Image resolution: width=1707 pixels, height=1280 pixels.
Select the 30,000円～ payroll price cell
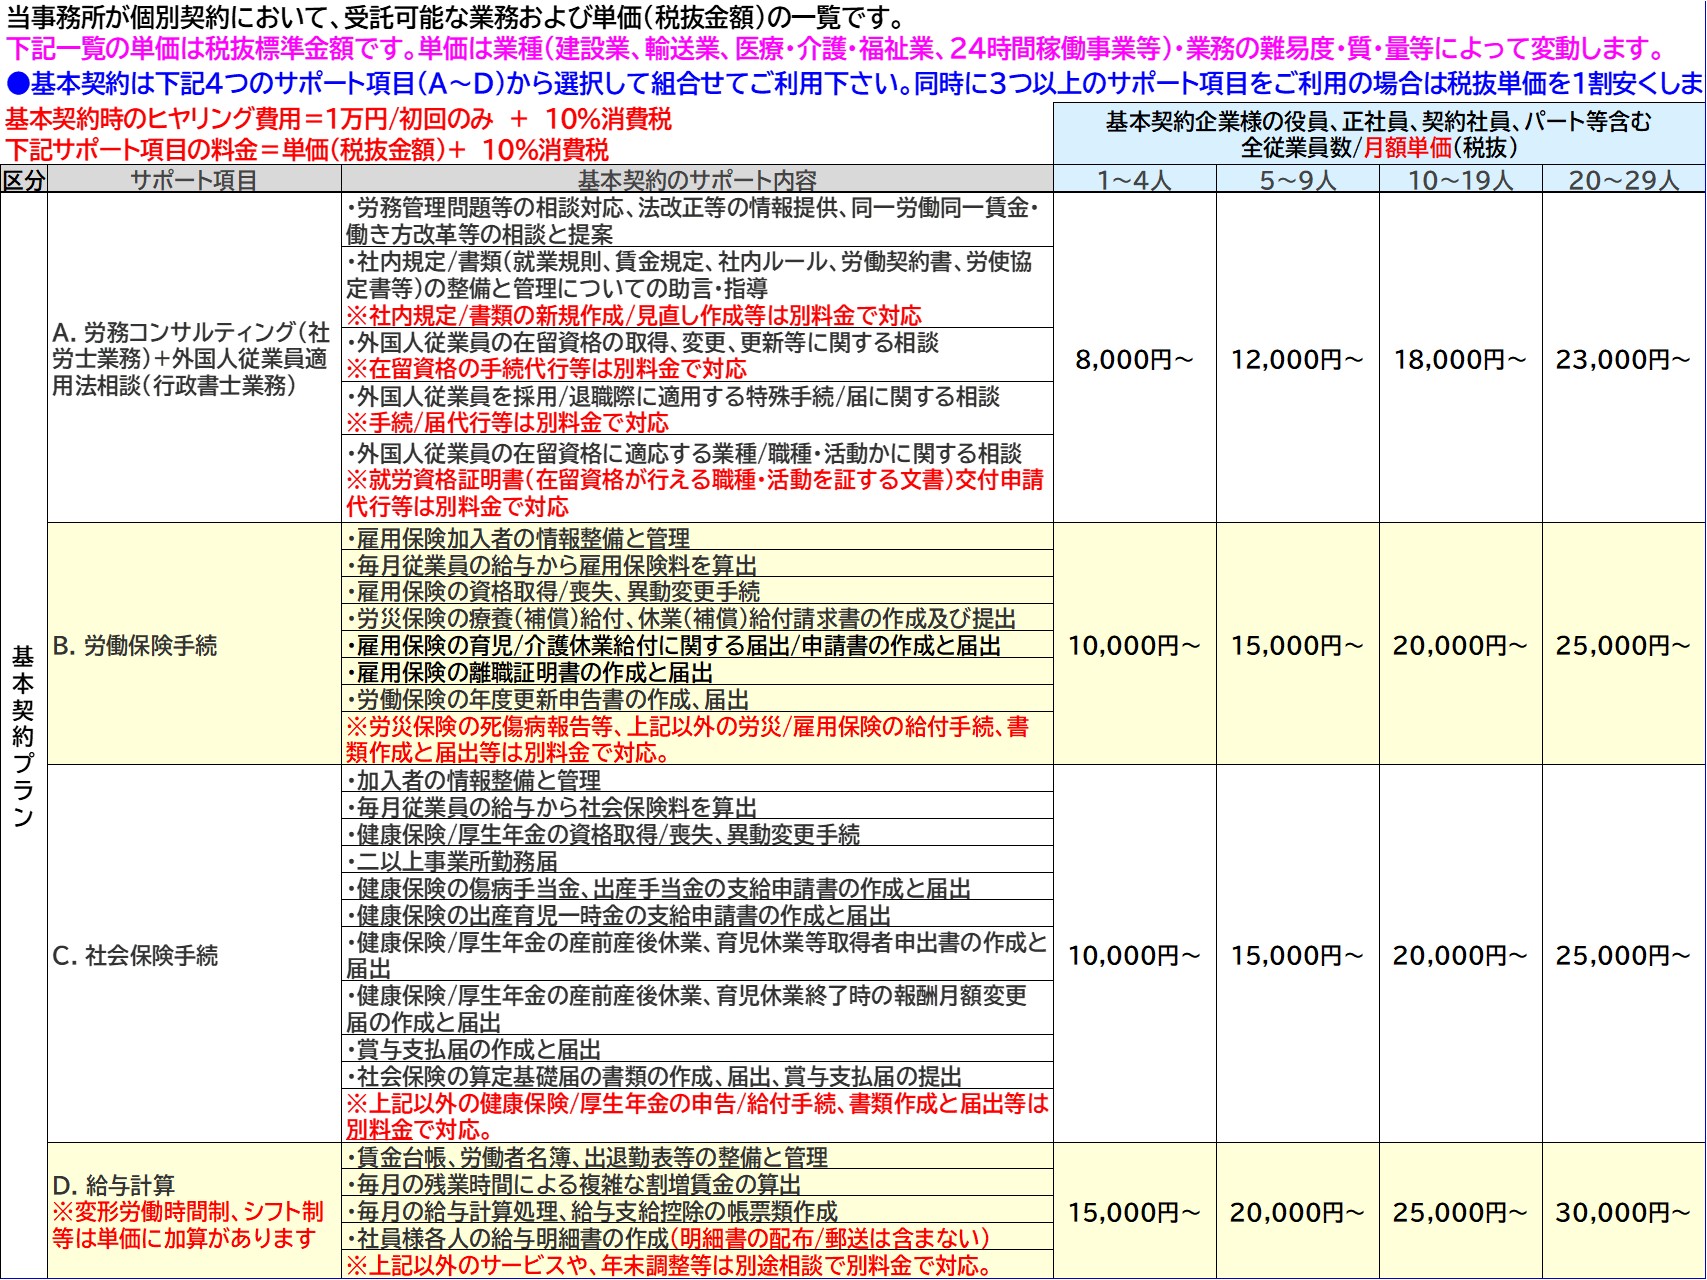tap(1623, 1213)
